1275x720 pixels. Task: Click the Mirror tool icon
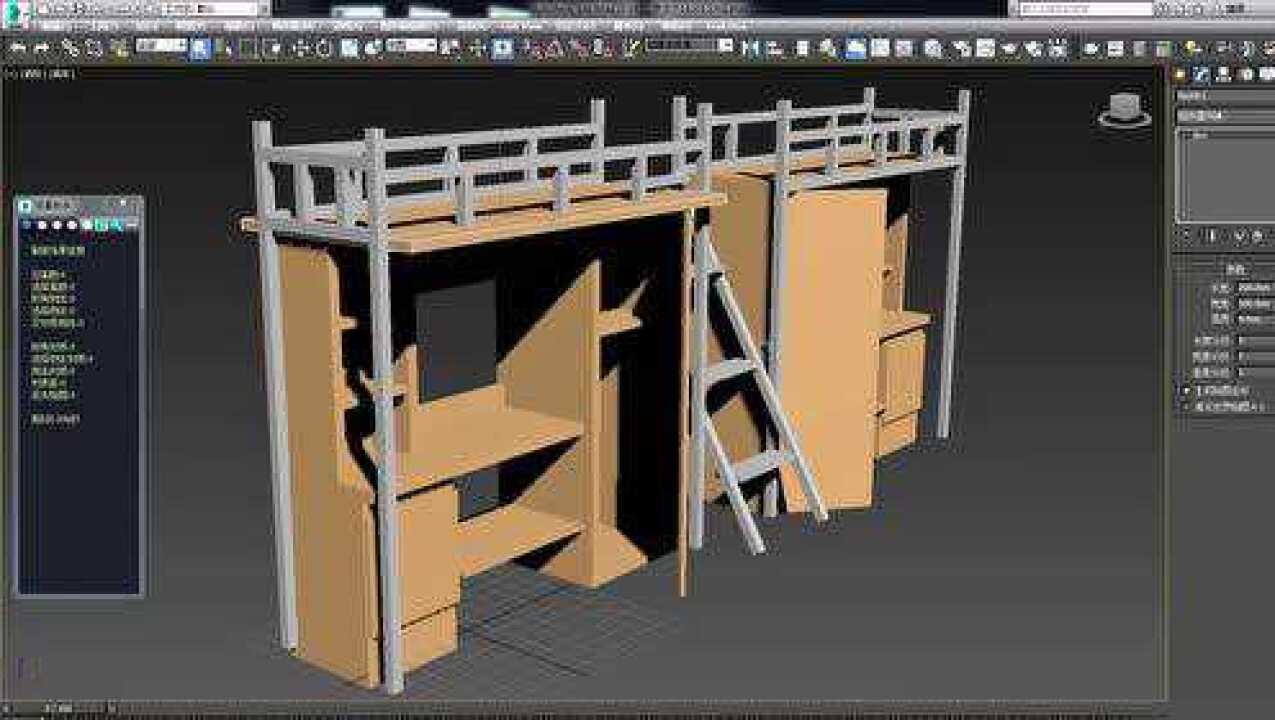click(x=750, y=47)
